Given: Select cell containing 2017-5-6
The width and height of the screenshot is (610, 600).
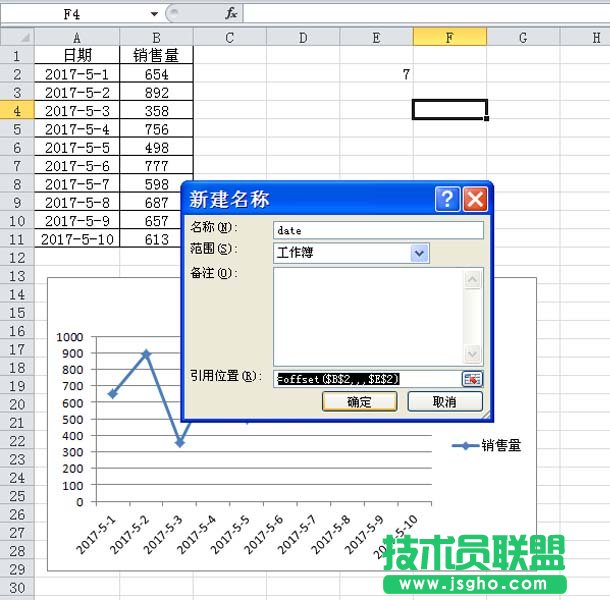Looking at the screenshot, I should [77, 166].
